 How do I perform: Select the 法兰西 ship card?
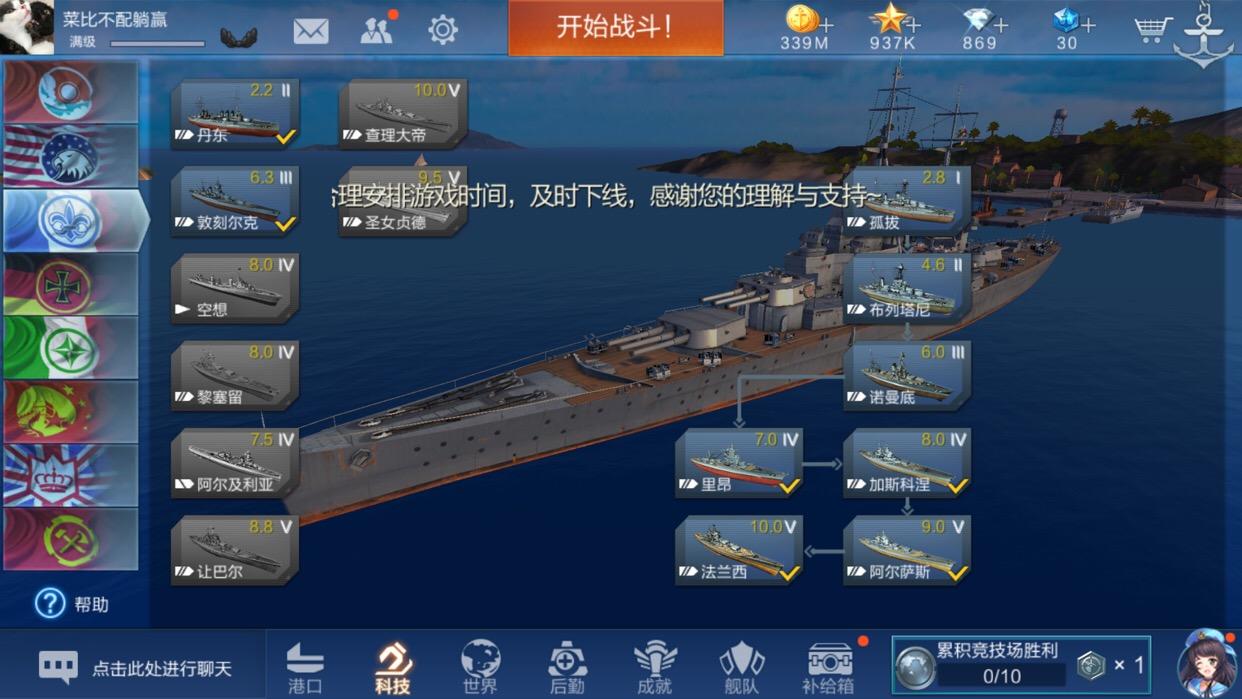[739, 550]
